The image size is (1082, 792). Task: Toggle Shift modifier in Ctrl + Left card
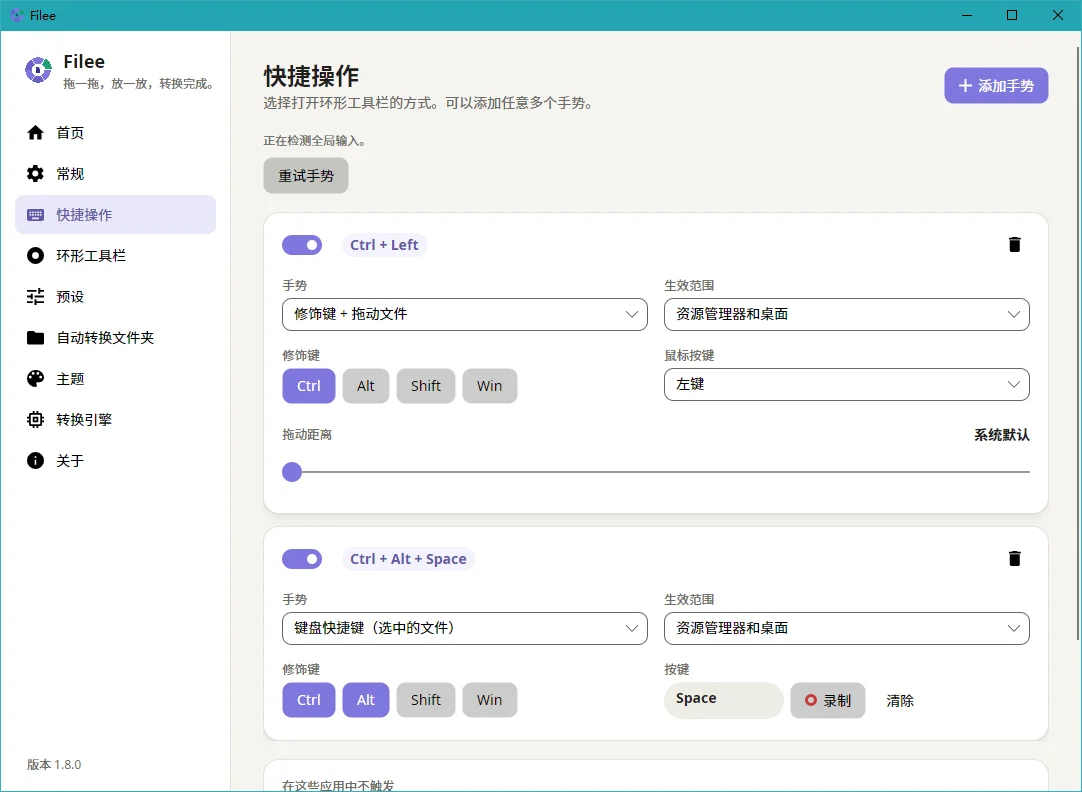point(426,386)
